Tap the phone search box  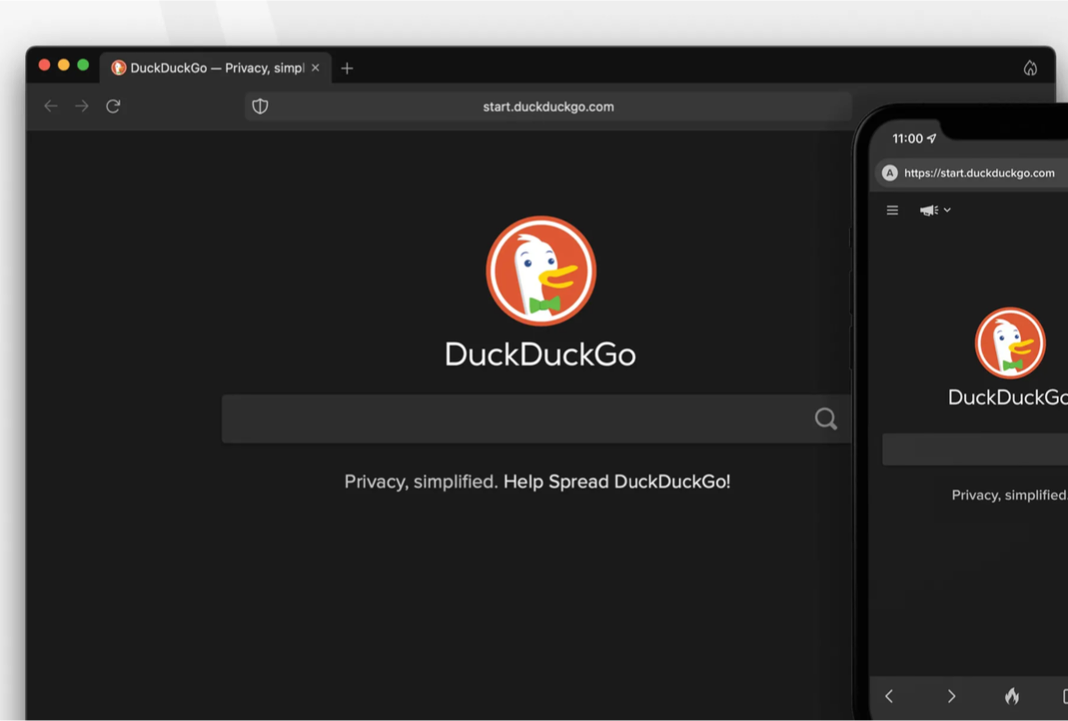click(x=975, y=449)
